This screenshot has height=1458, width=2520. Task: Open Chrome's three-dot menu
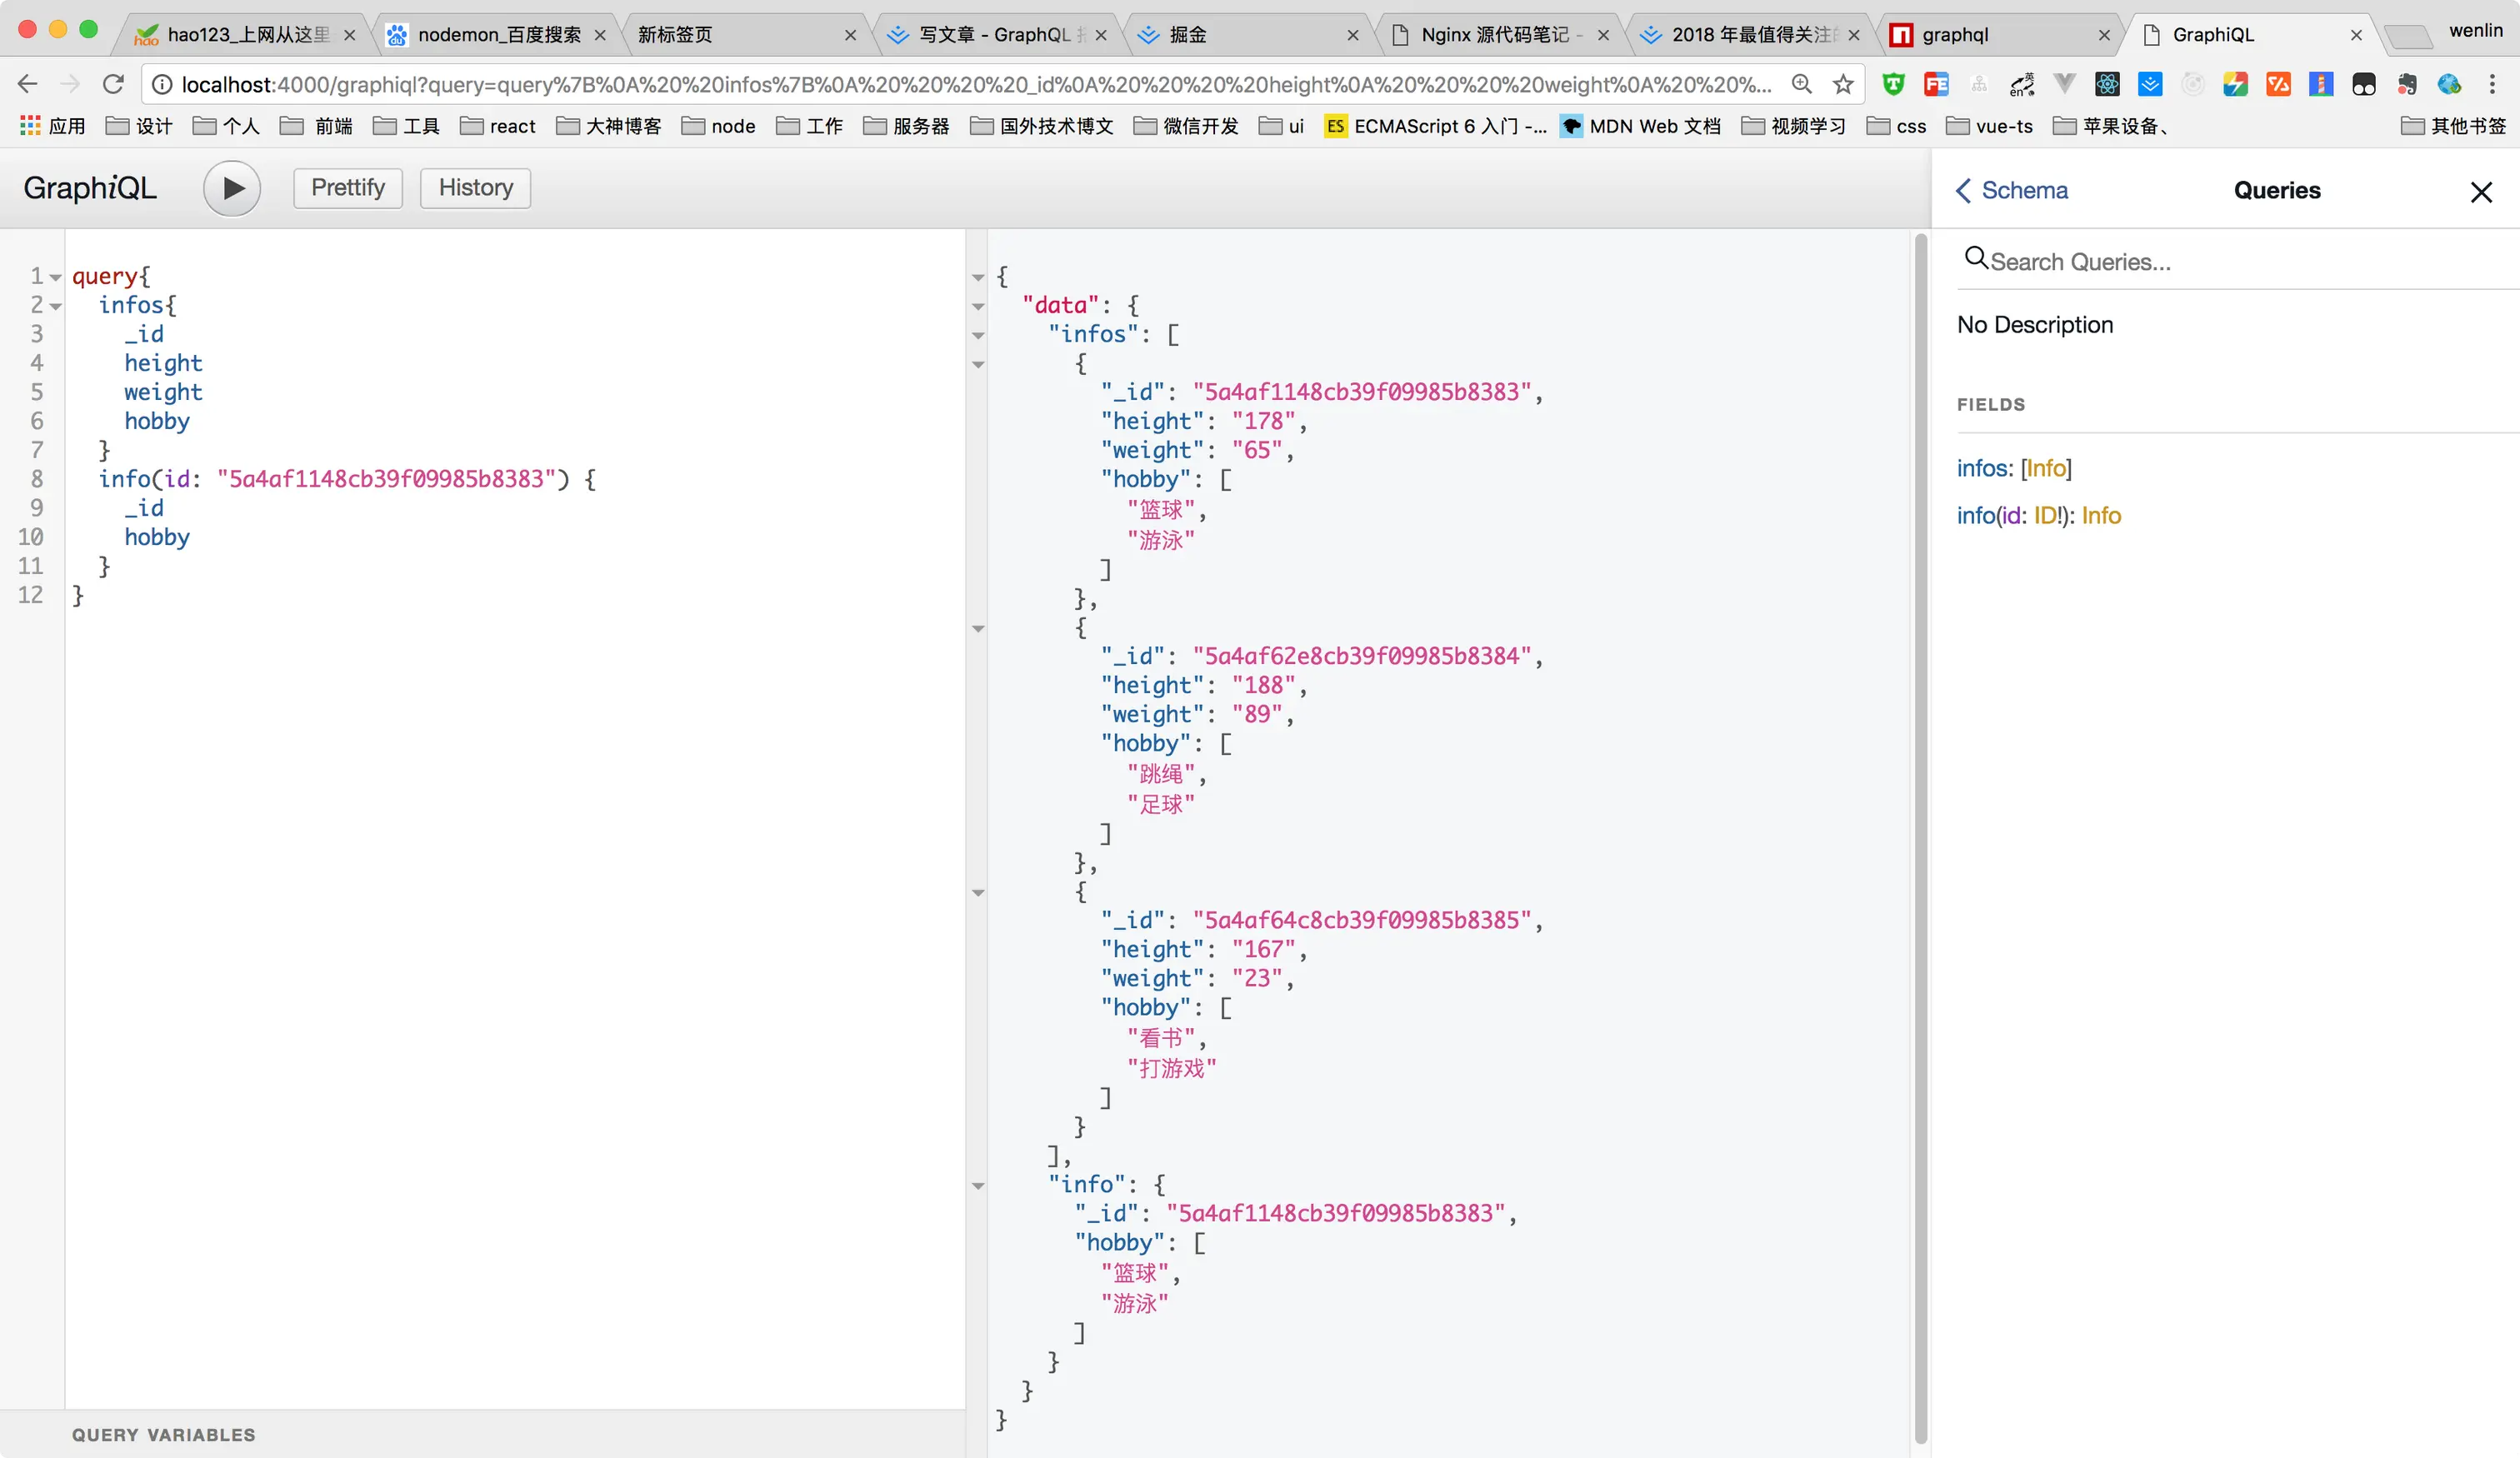2492,85
